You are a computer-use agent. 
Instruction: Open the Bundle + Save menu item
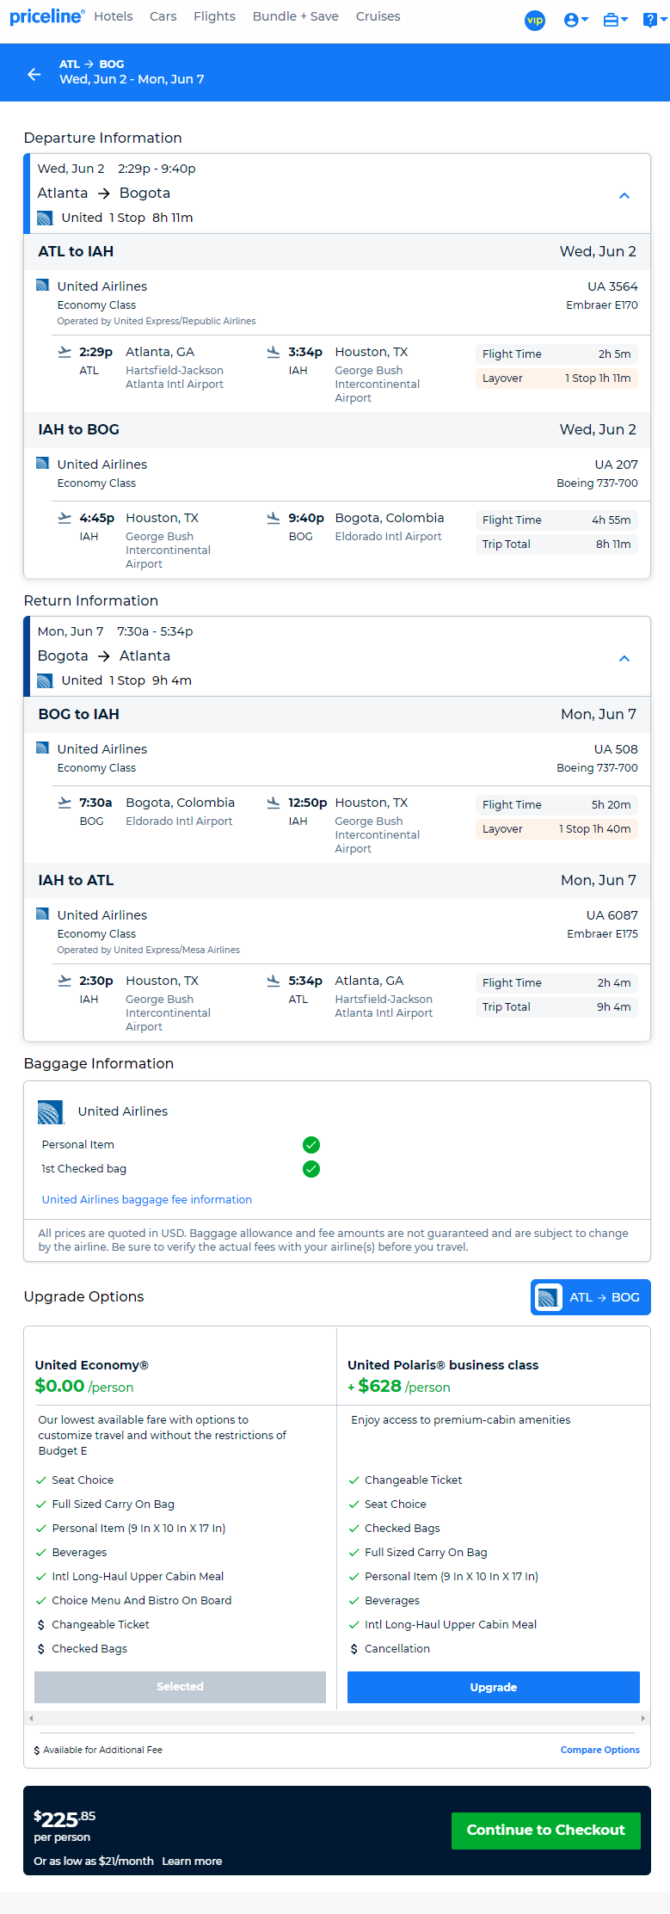[x=296, y=17]
